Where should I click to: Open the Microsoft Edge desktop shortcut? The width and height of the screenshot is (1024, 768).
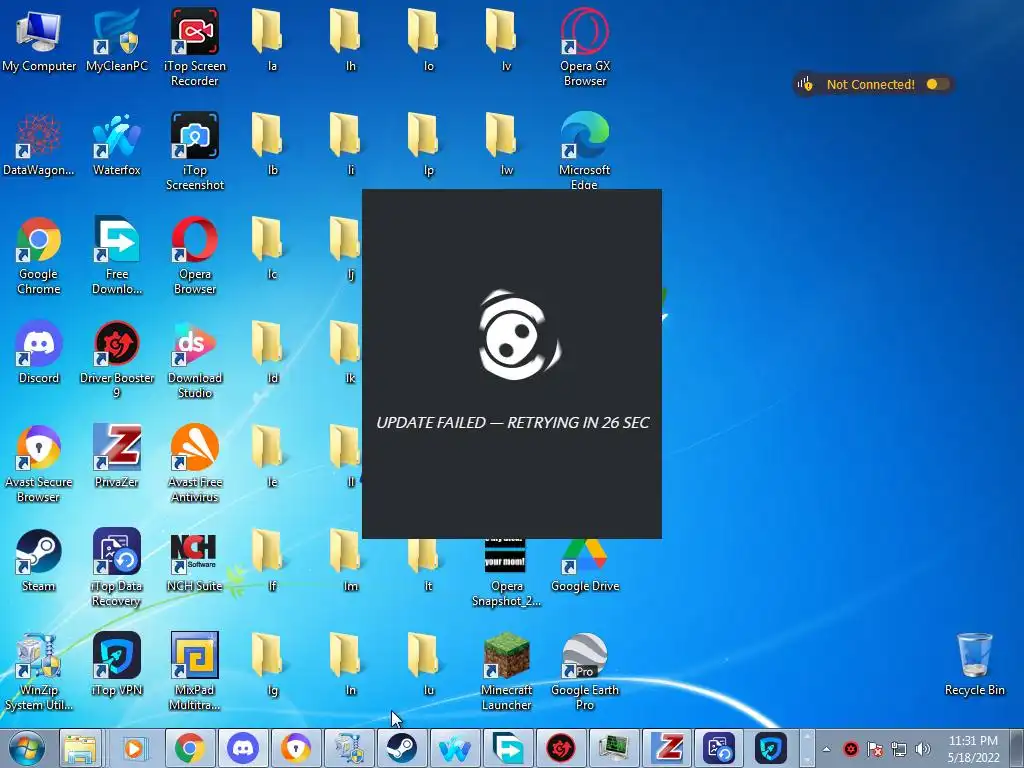(x=584, y=150)
